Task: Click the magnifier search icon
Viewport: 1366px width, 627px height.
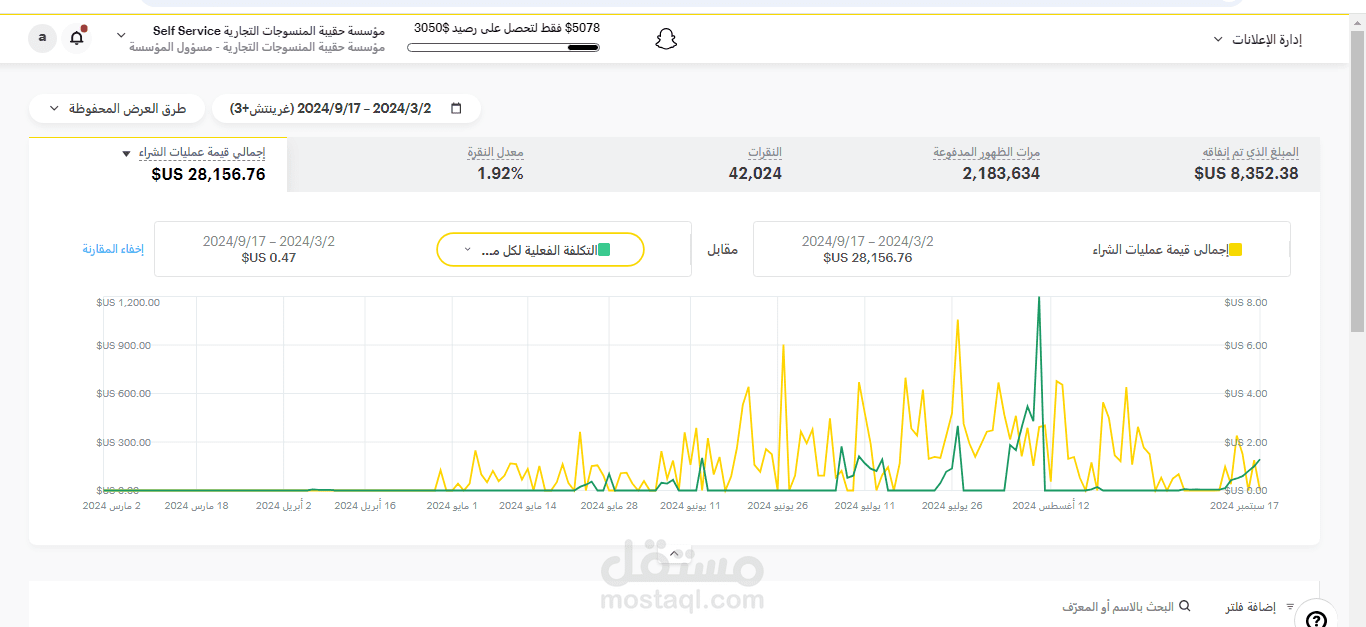Action: (1185, 606)
